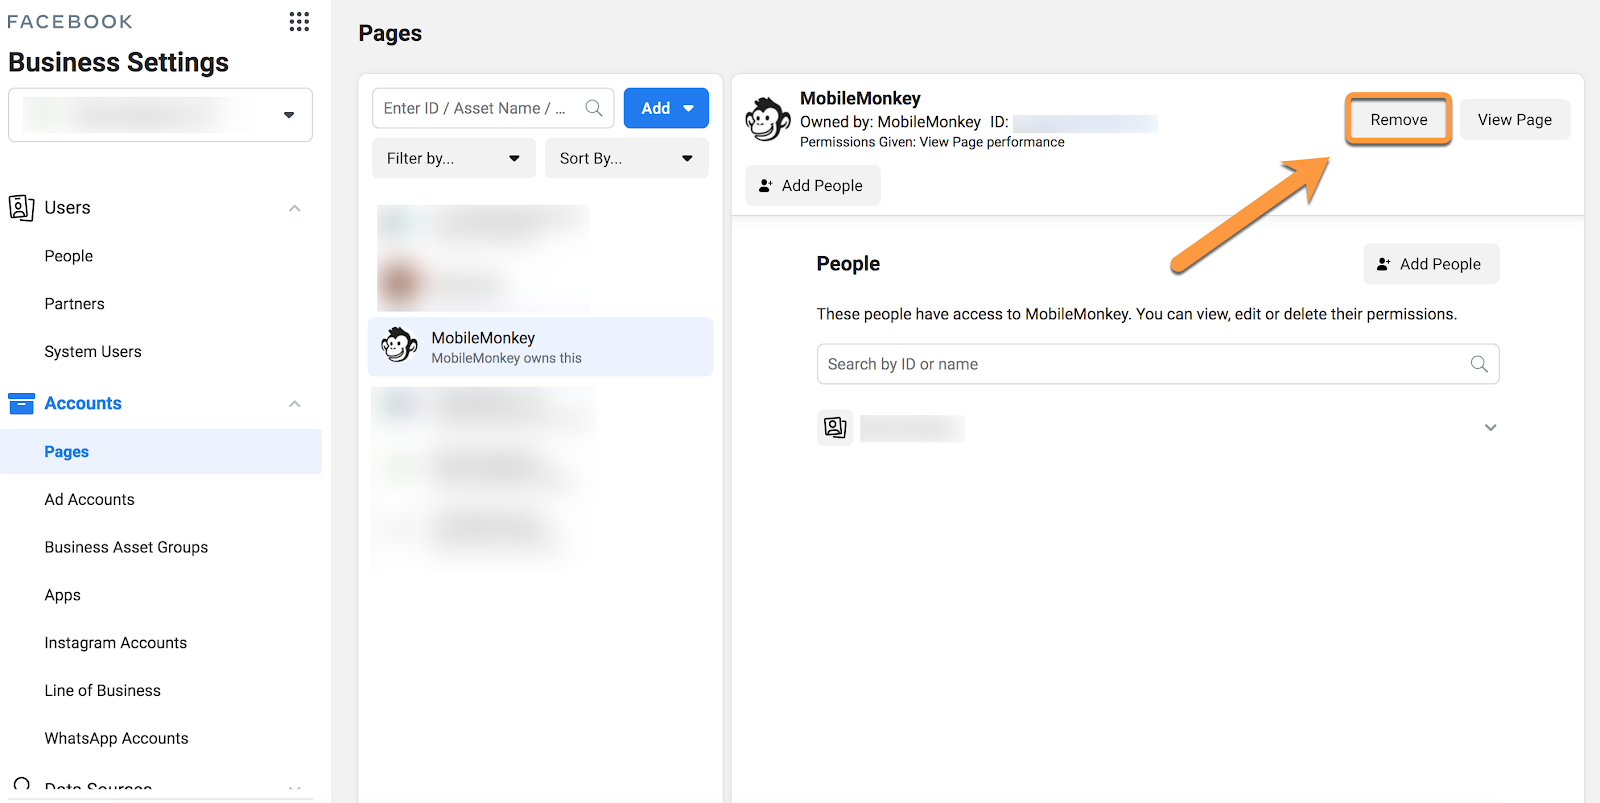
Task: Open Business Asset Groups
Action: click(x=126, y=547)
